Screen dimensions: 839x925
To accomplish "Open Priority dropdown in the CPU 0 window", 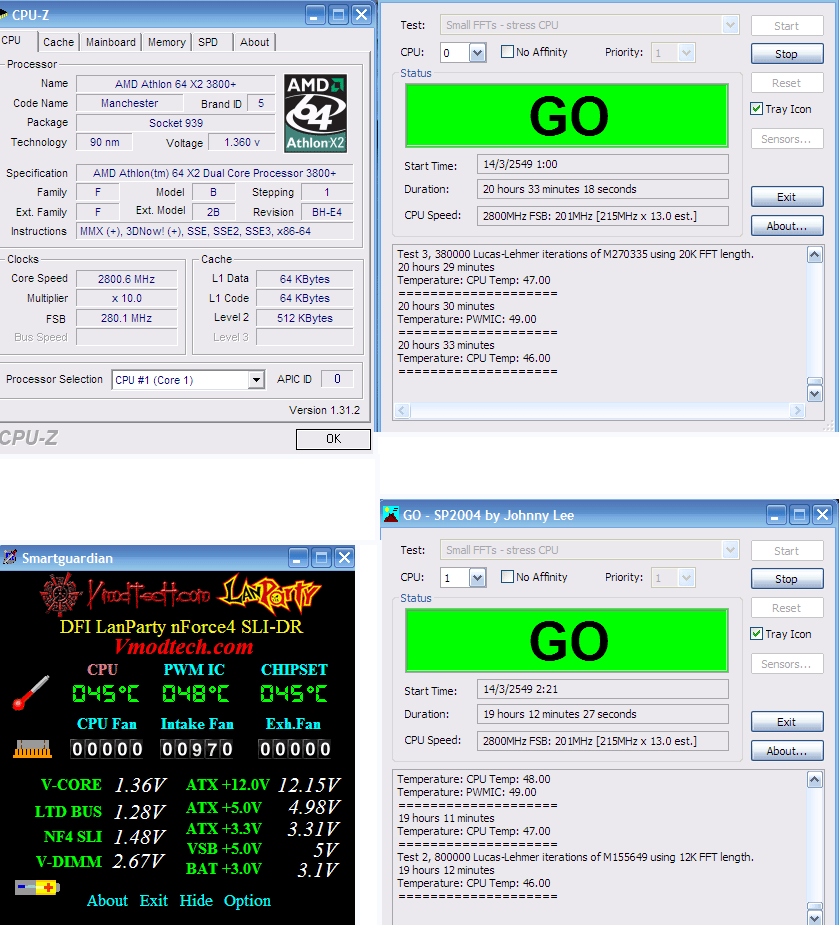I will click(686, 53).
